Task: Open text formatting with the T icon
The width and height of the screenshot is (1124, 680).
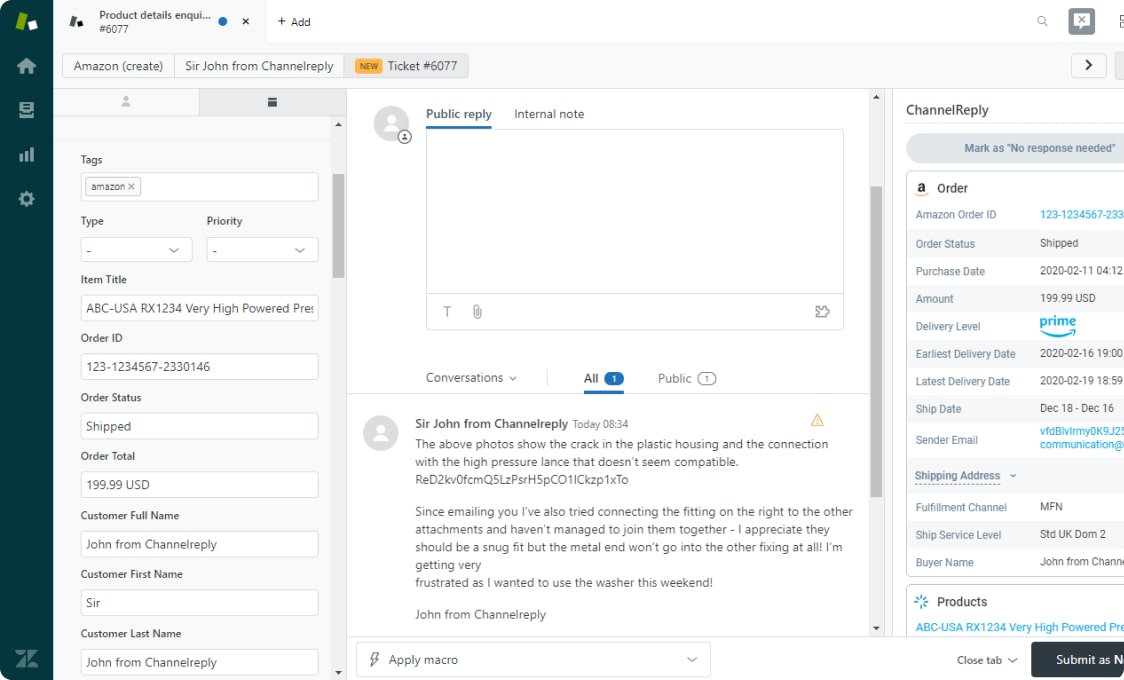Action: click(x=447, y=311)
